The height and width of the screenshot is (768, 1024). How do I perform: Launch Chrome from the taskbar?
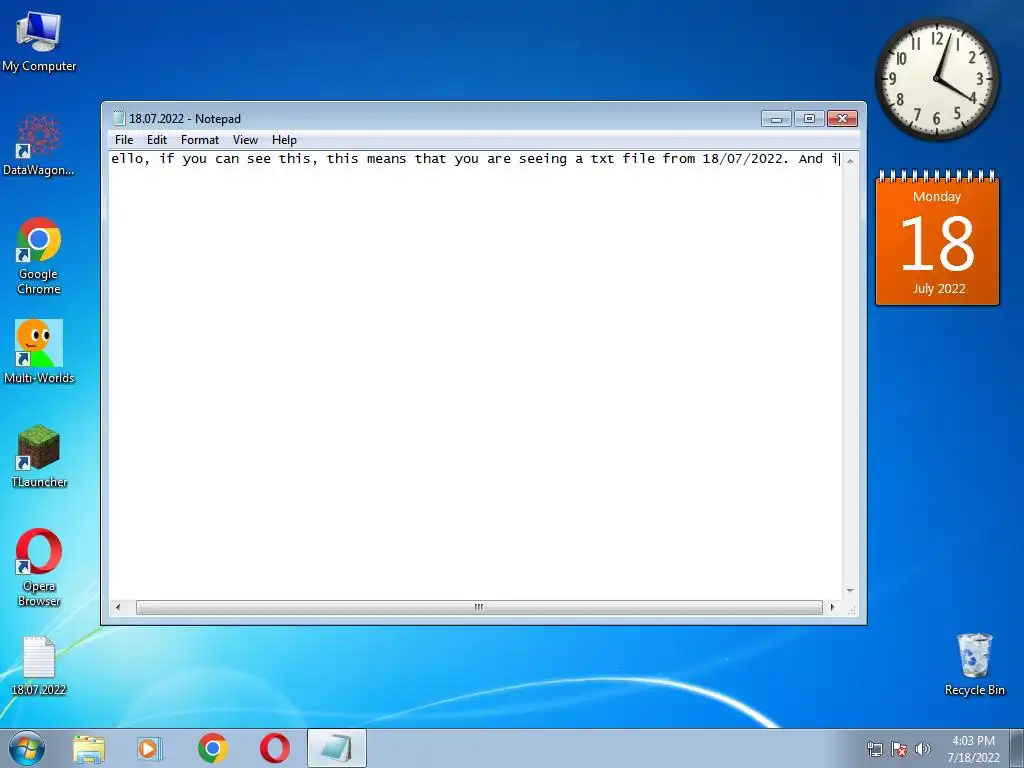tap(213, 748)
